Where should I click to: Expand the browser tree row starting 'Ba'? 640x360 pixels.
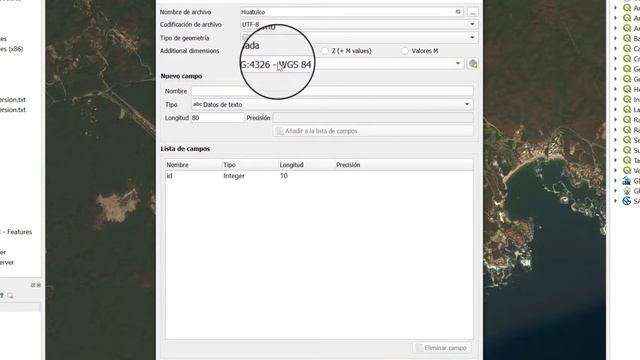click(x=616, y=38)
